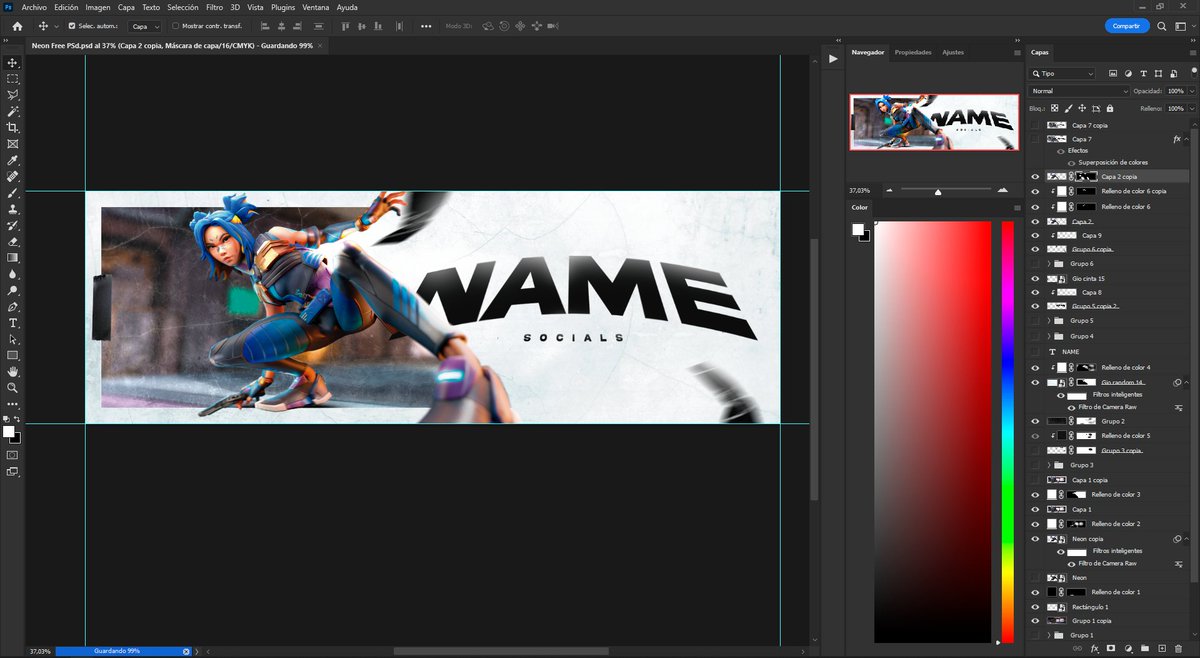Click the Navegador zoom slider
The height and width of the screenshot is (658, 1200).
coord(937,190)
